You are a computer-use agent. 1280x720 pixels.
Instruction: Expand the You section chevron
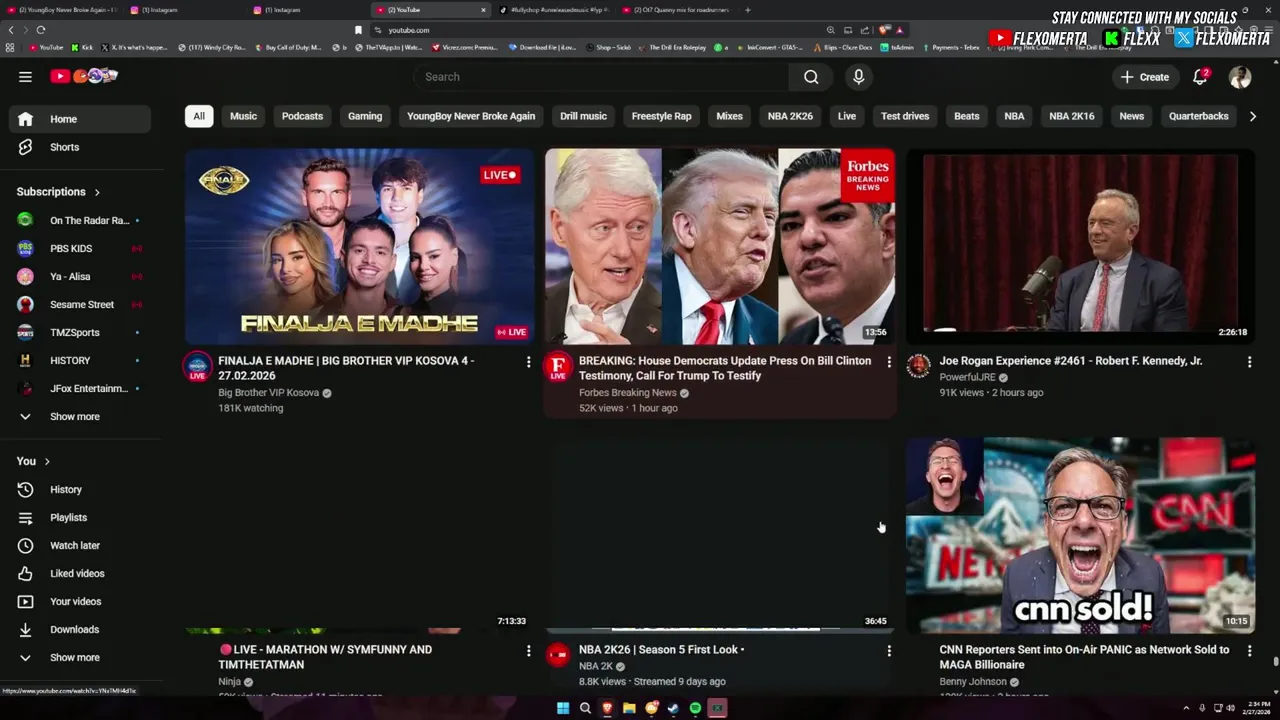[x=47, y=461]
